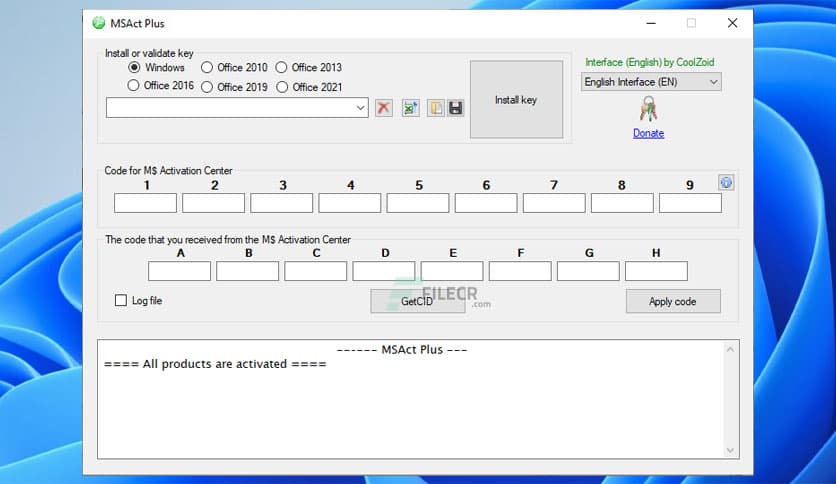Click the keys donate icon
This screenshot has height=484, width=836.
point(648,109)
